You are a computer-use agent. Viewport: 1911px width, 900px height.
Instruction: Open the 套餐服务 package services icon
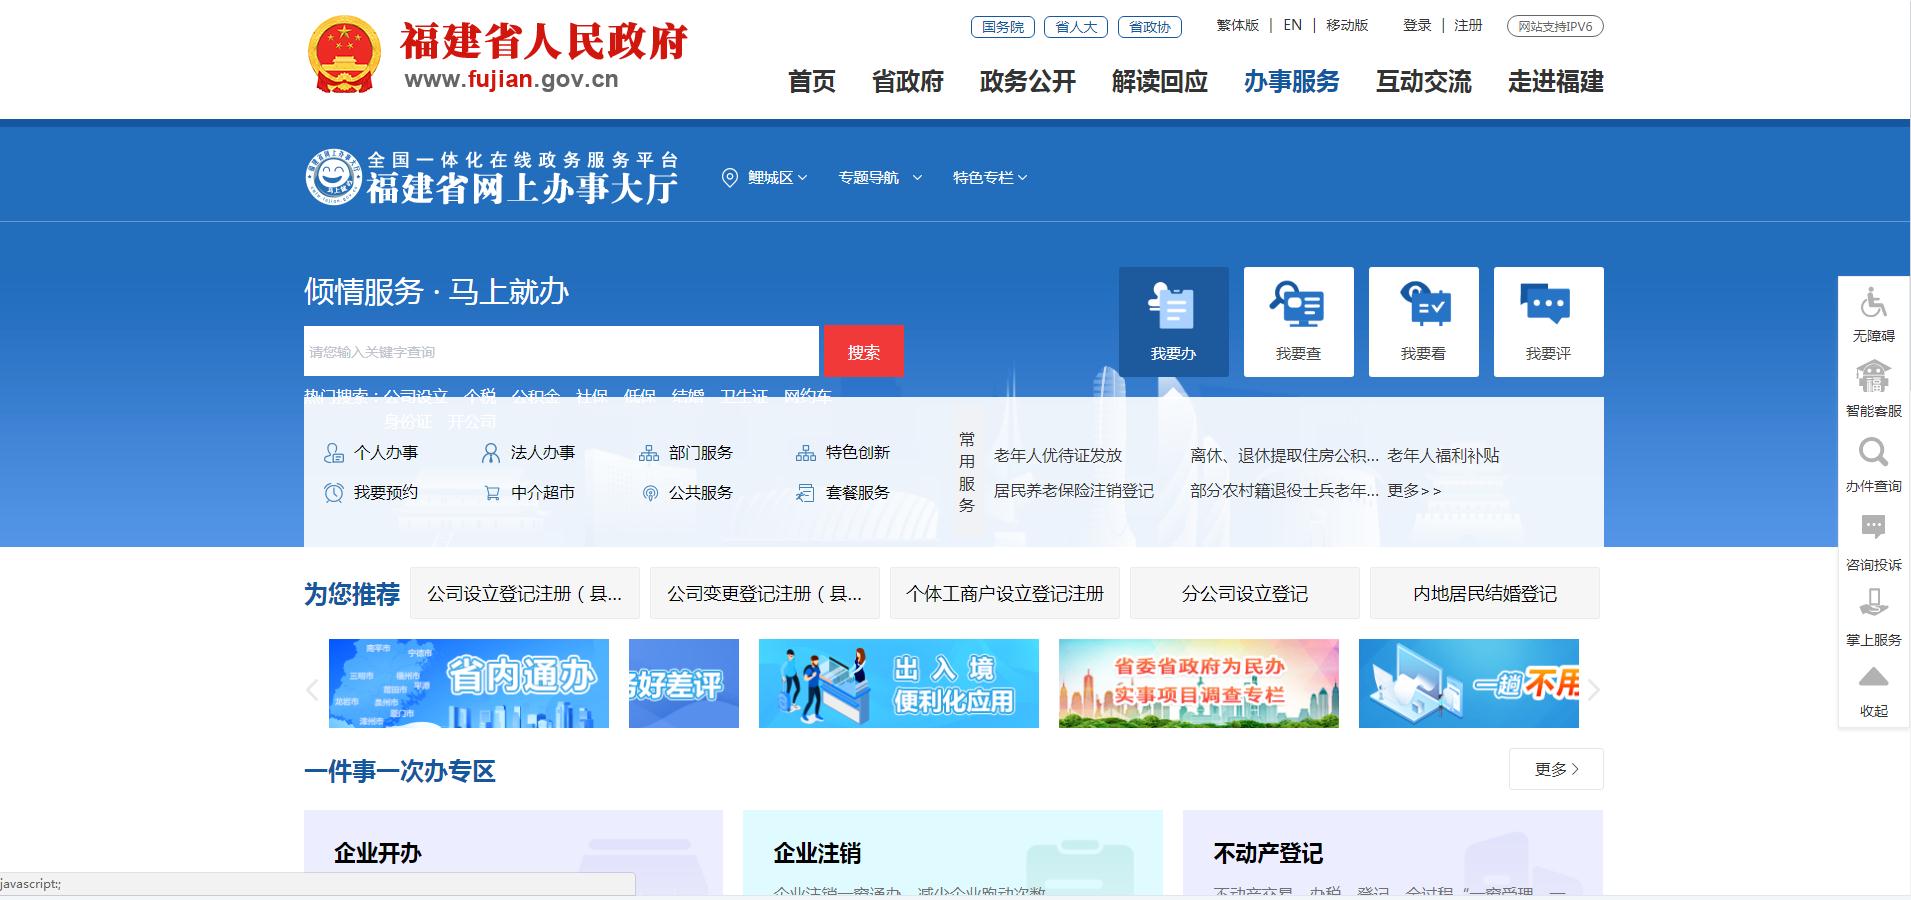805,492
